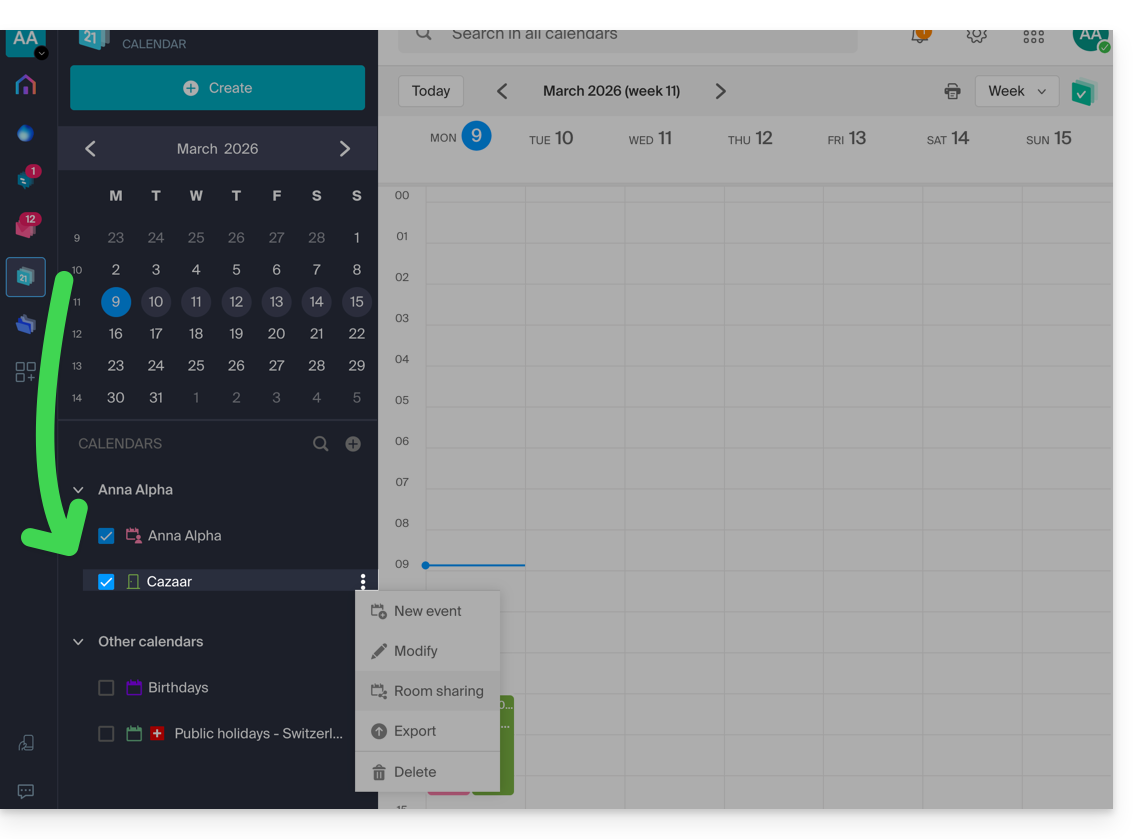1143x839 pixels.
Task: Go to next month in mini calendar
Action: pyautogui.click(x=345, y=149)
